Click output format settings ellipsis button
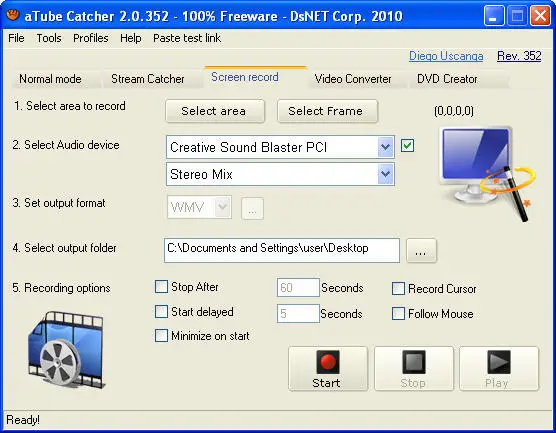This screenshot has height=433, width=556. [x=252, y=209]
